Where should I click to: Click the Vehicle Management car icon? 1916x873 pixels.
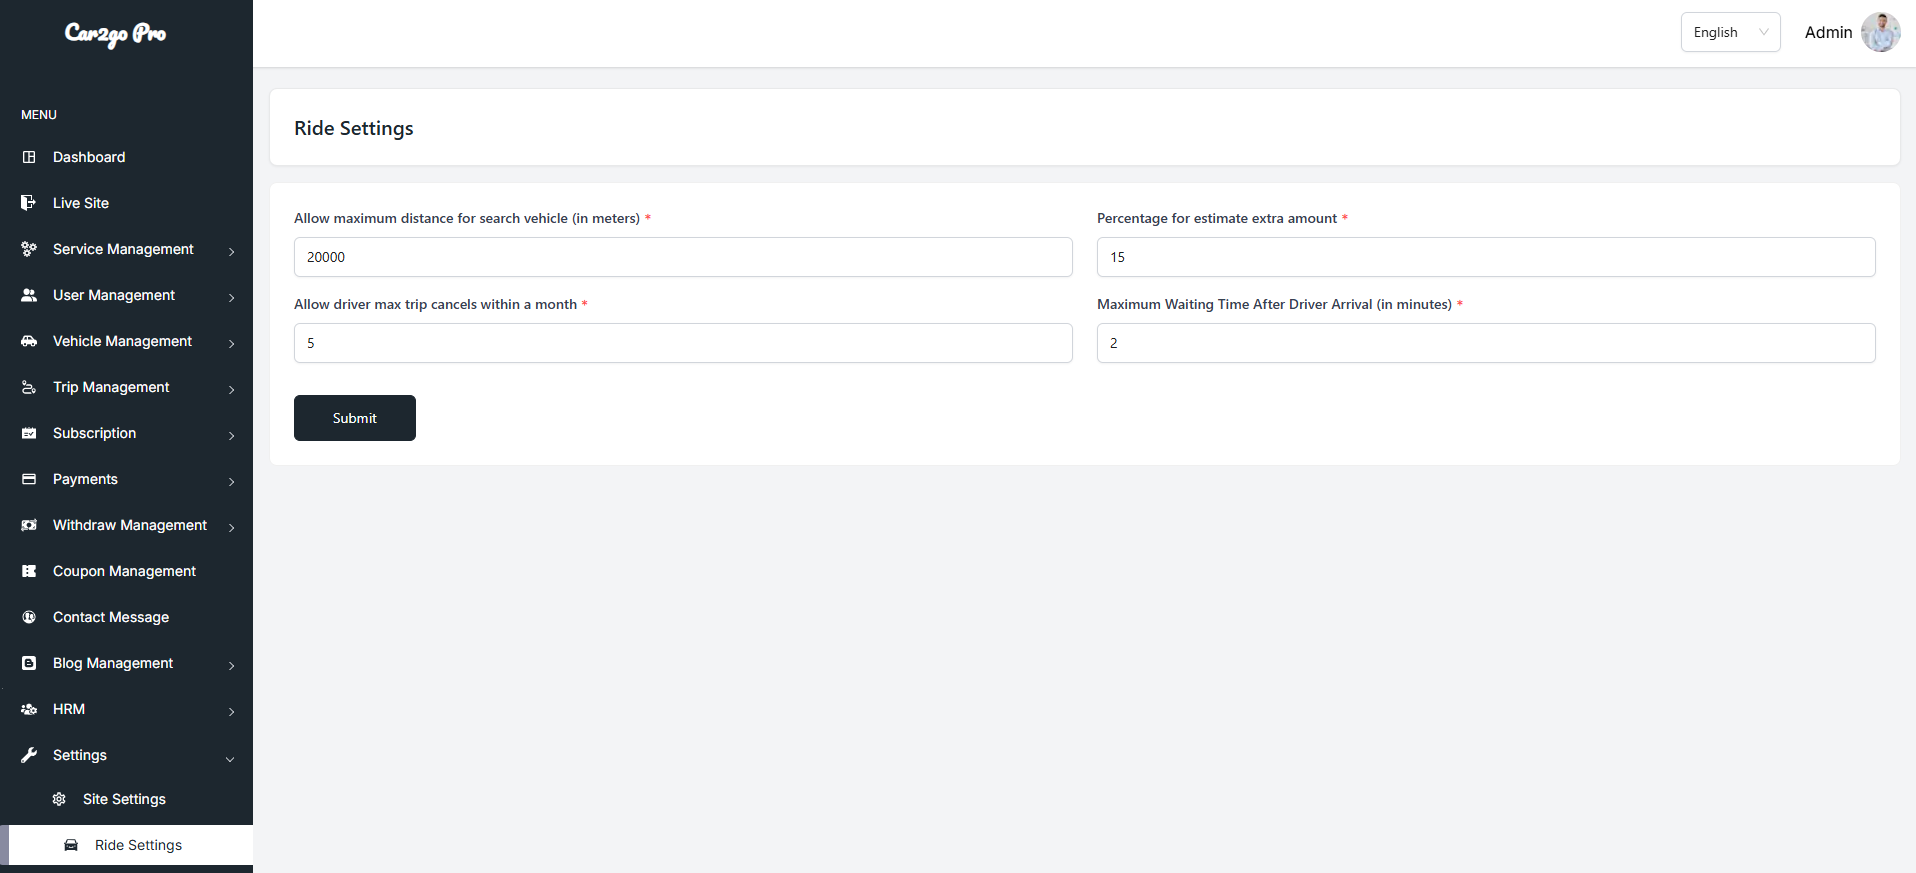pos(29,341)
